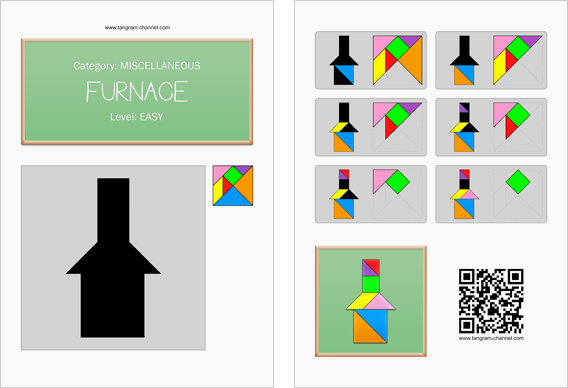568x388 pixels.
Task: Open step one with blue triangle placed
Action: click(371, 60)
